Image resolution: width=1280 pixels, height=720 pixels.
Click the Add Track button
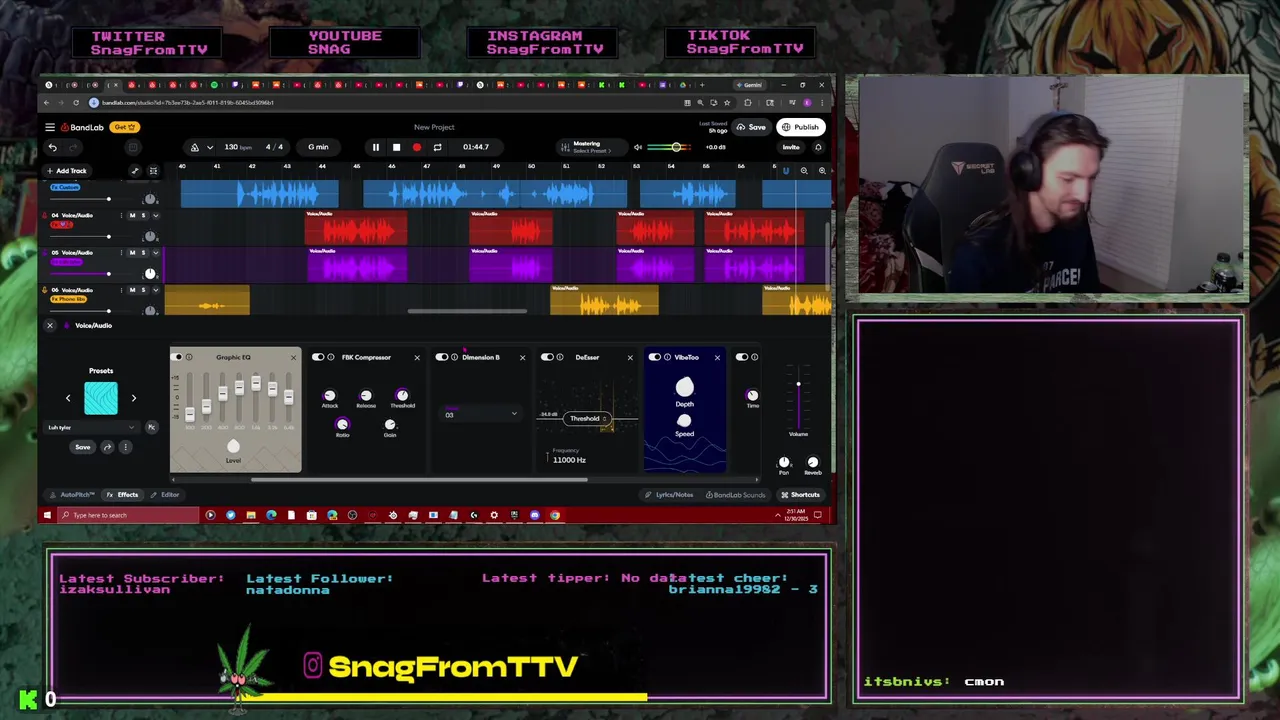coord(66,171)
